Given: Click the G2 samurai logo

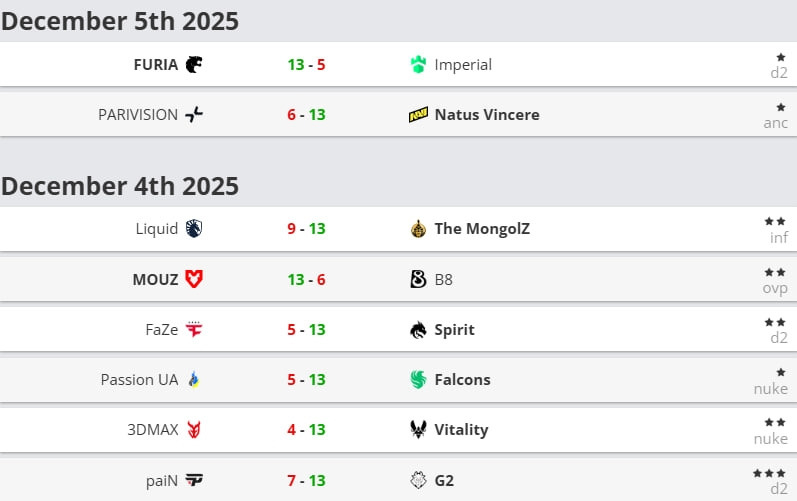Looking at the screenshot, I should (x=418, y=480).
